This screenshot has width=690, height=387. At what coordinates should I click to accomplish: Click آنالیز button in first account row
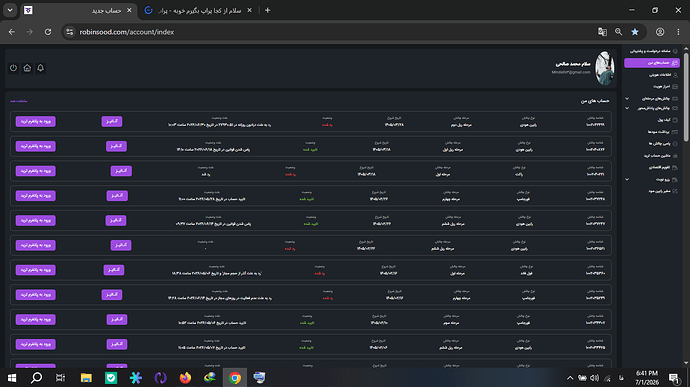click(x=112, y=122)
